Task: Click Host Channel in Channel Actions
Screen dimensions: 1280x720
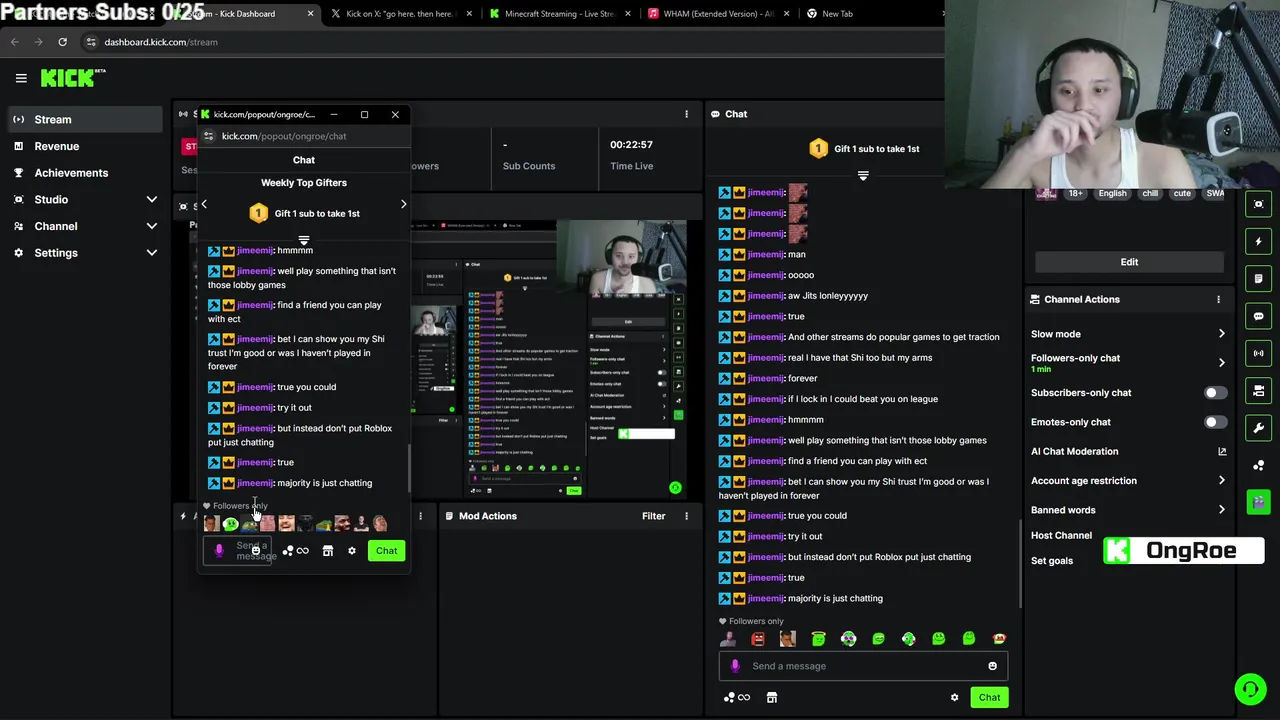Action: coord(1061,536)
